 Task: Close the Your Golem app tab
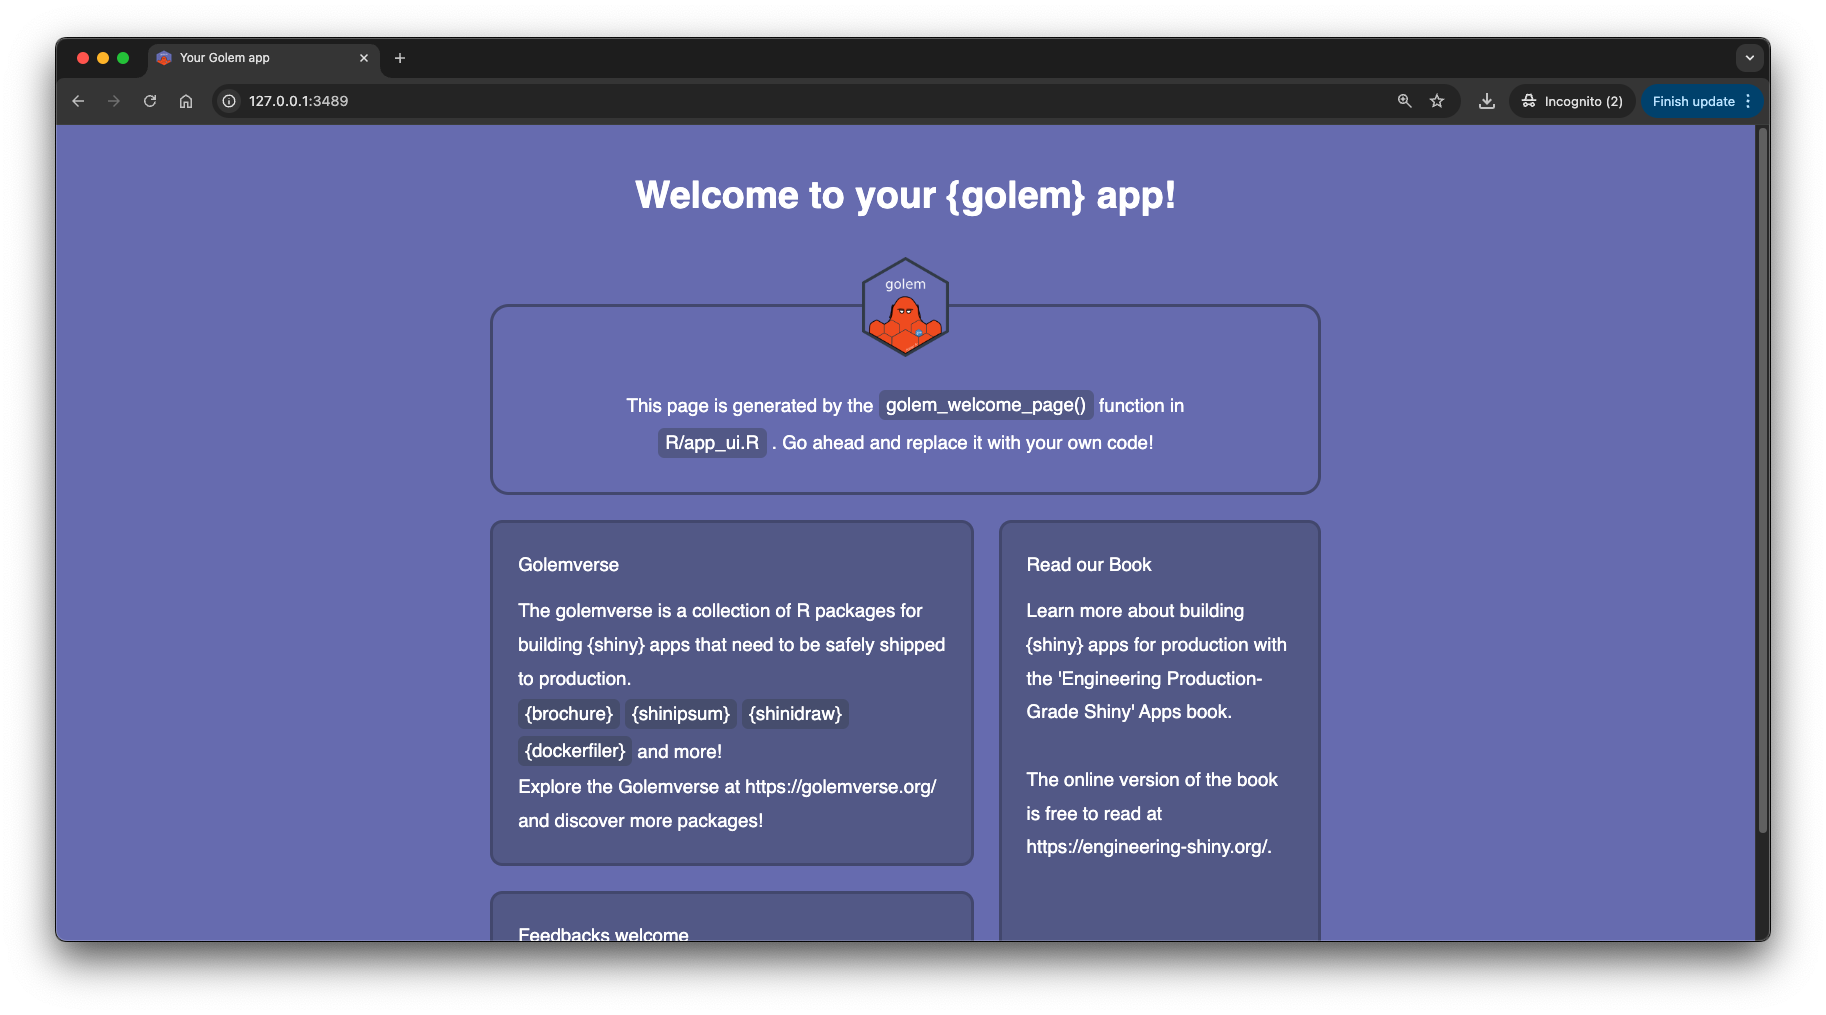(x=364, y=58)
